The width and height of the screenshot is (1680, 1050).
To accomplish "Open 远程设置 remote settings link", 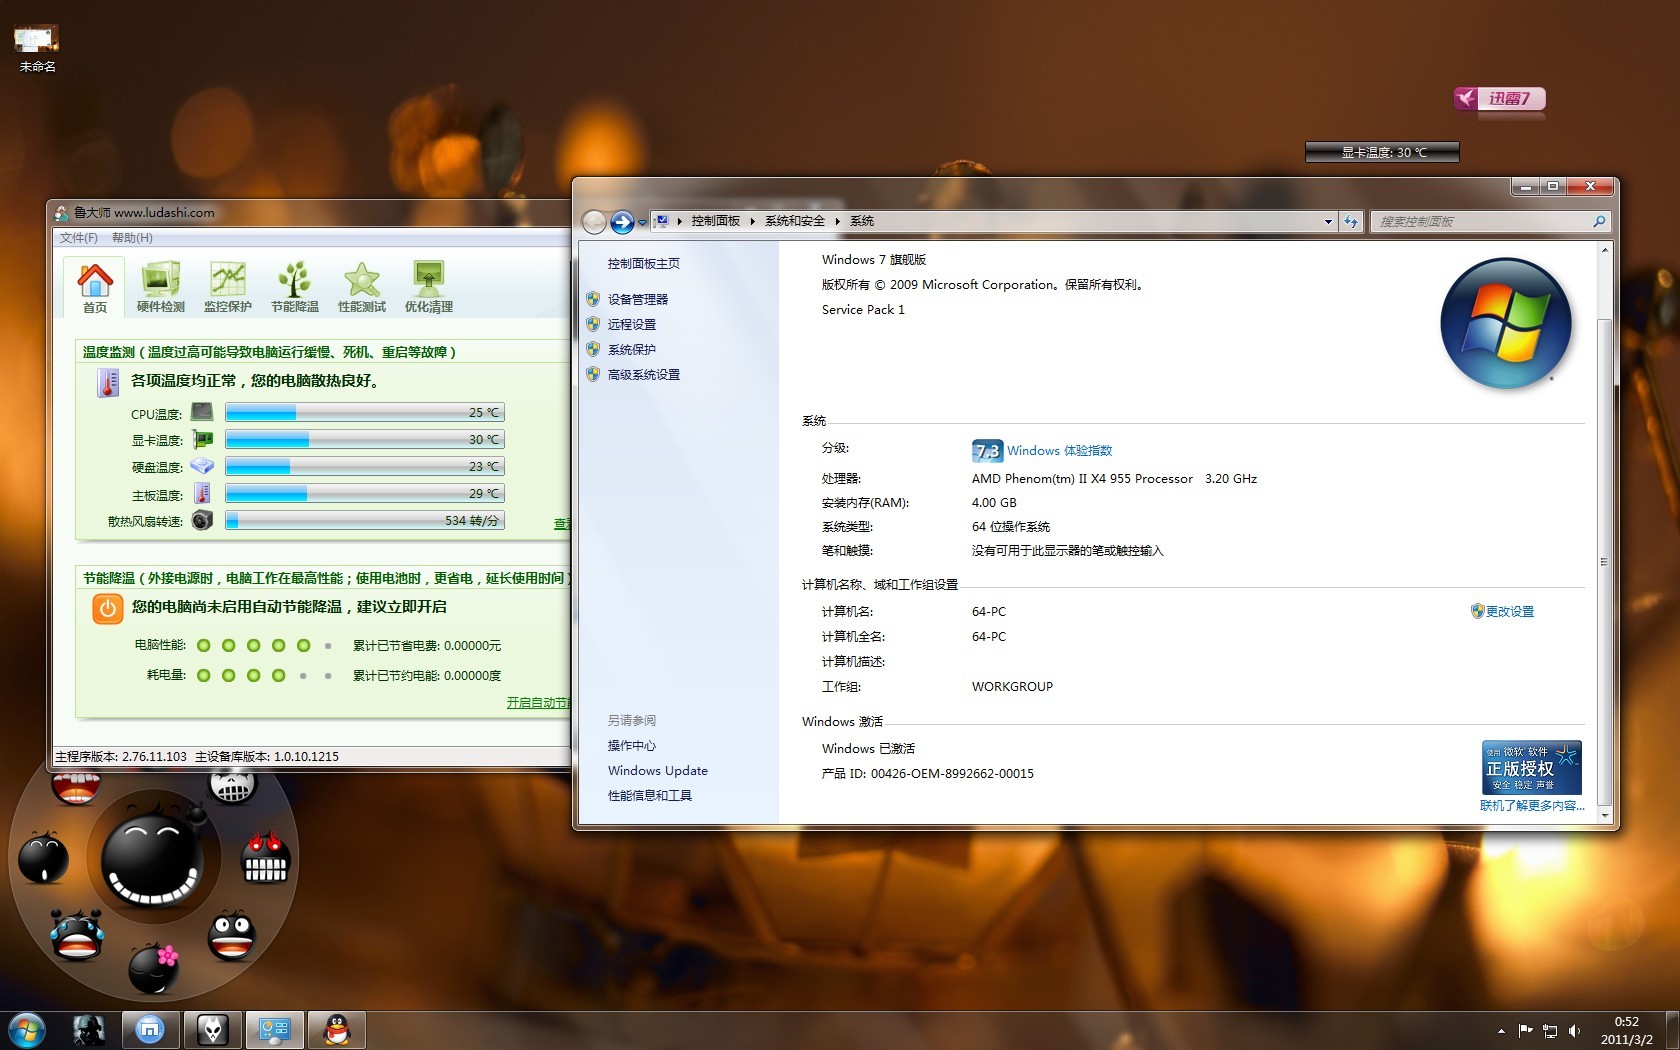I will (x=632, y=324).
